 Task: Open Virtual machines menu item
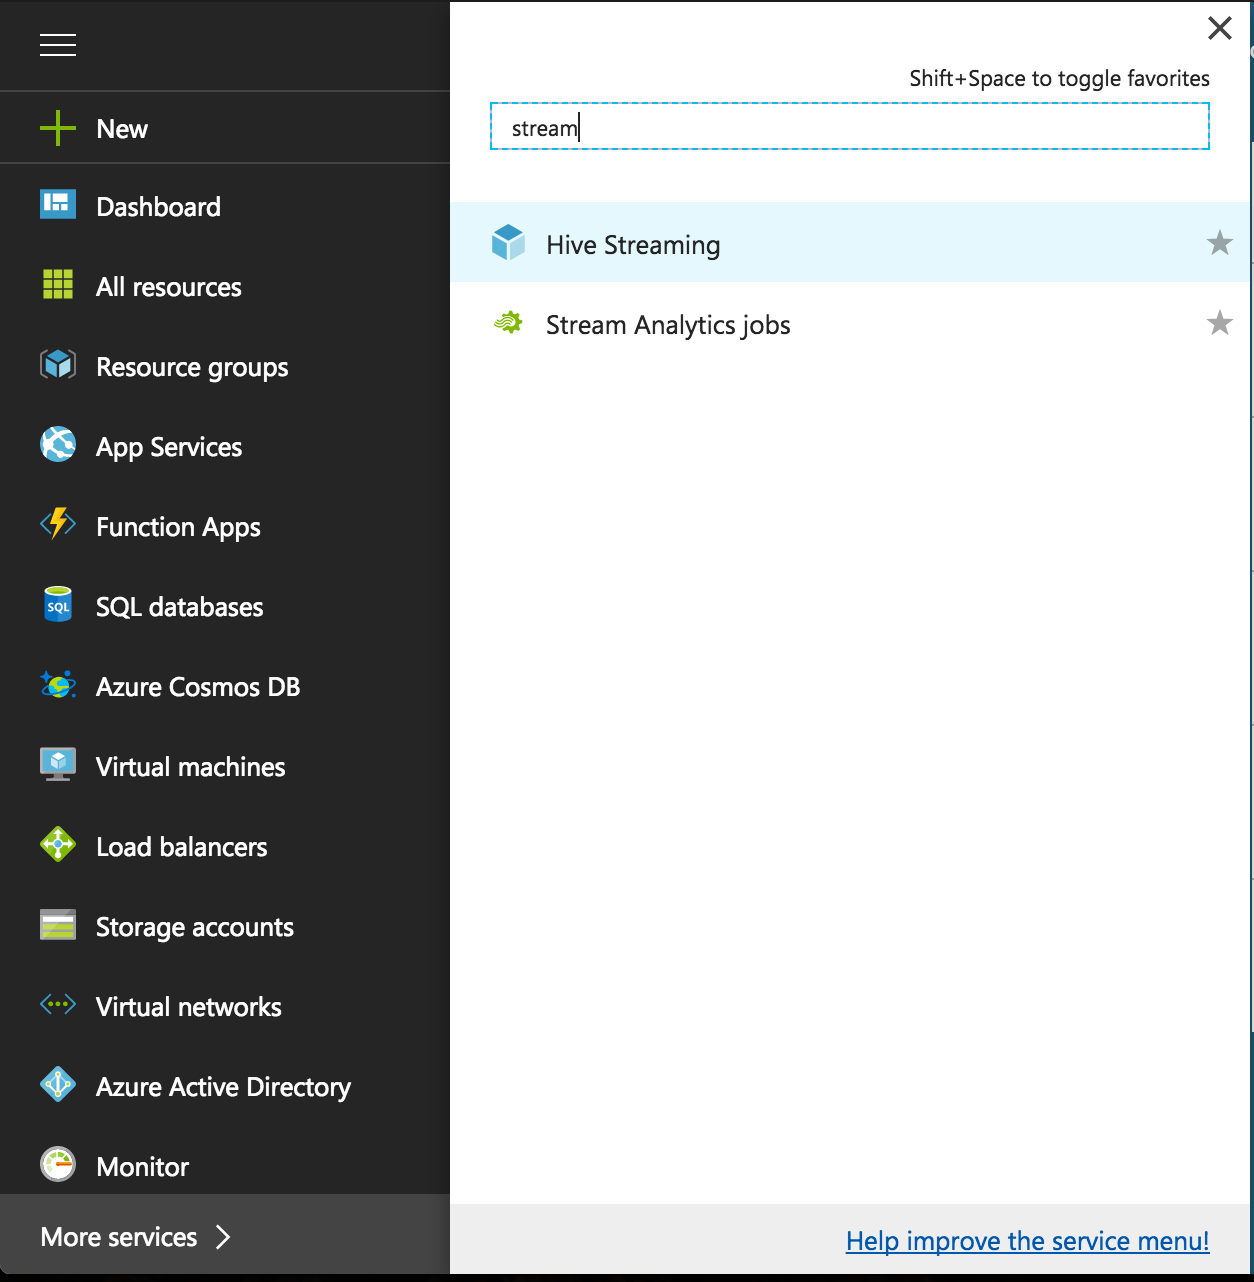(x=191, y=767)
